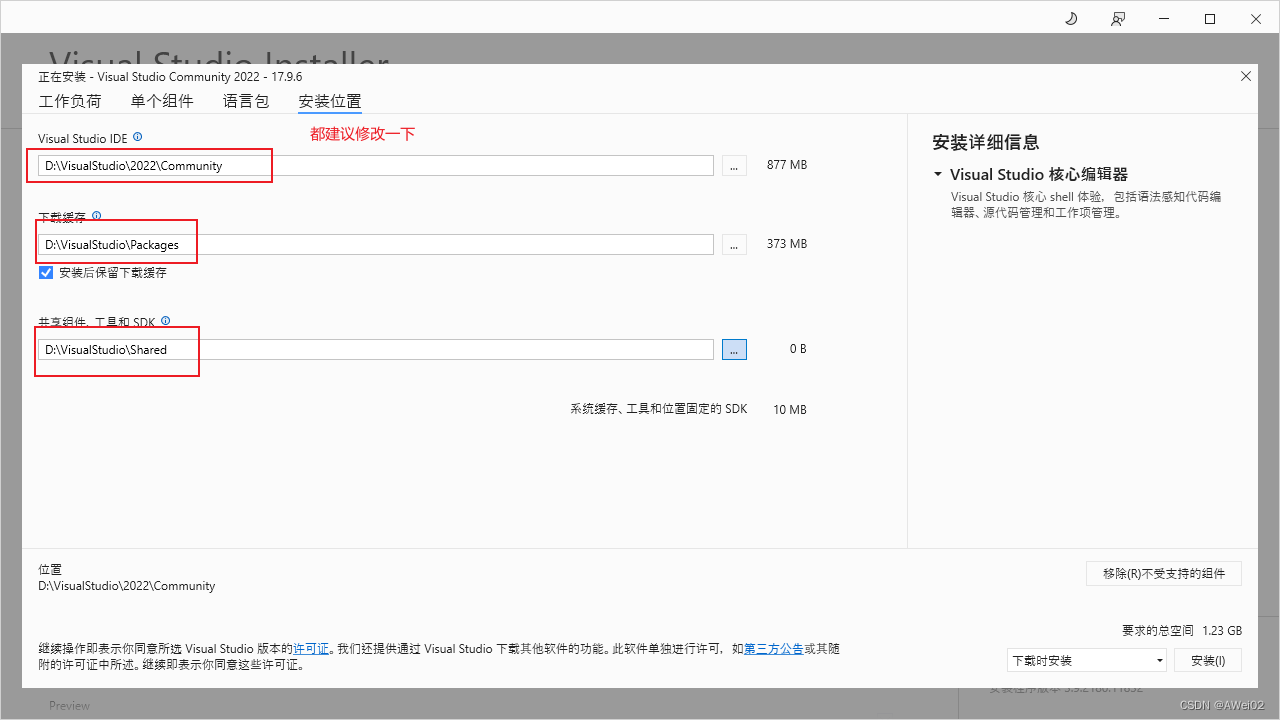Toggle dark mode moon icon in title bar
1280x720 pixels.
(x=1071, y=19)
